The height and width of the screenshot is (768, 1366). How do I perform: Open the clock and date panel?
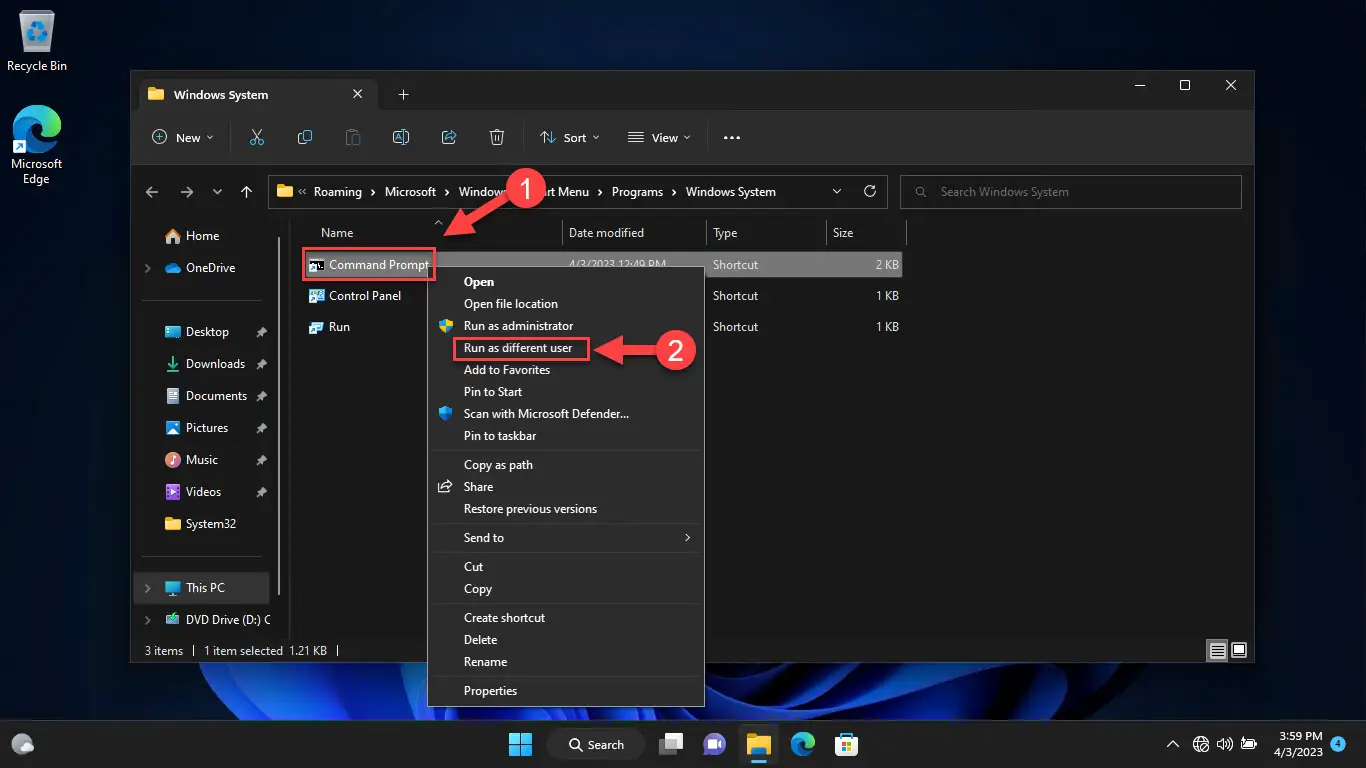pyautogui.click(x=1300, y=744)
